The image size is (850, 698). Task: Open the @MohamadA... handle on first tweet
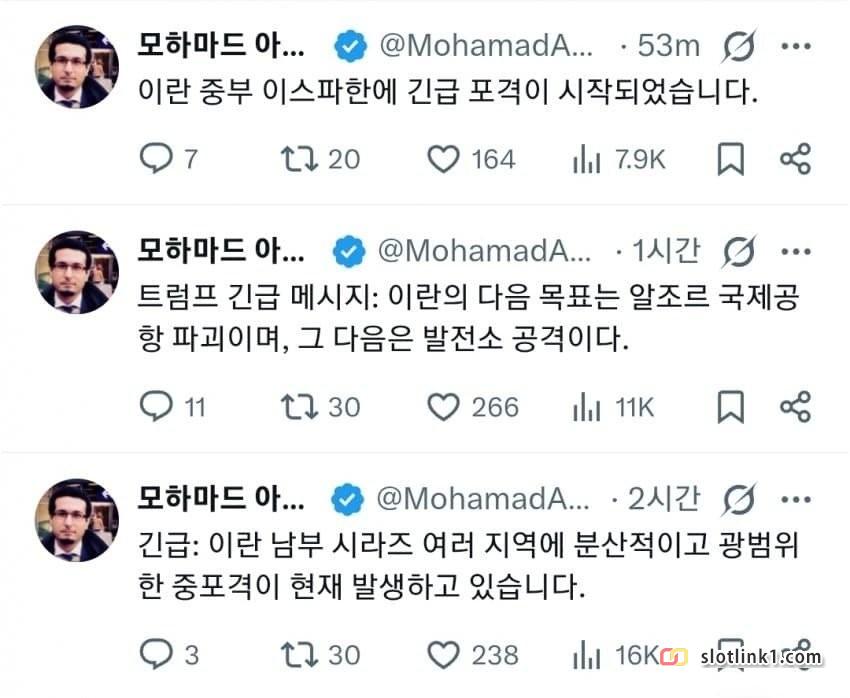486,46
